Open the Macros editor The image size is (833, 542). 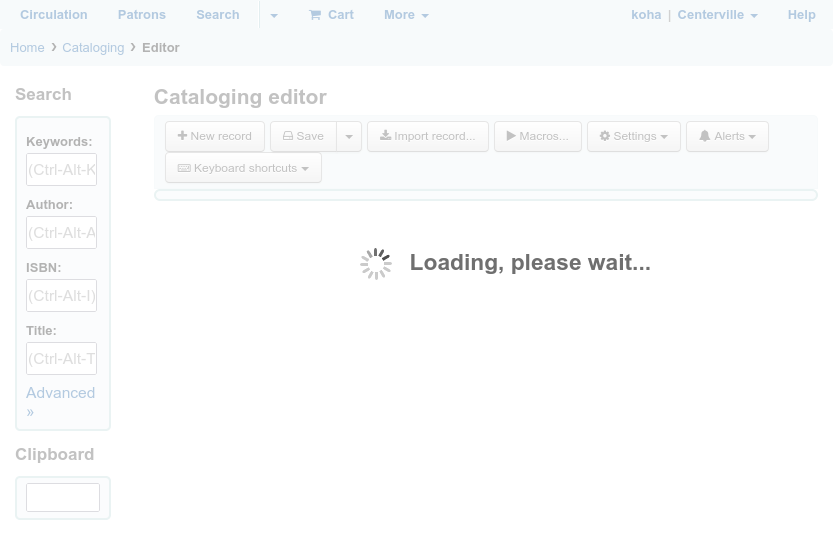coord(537,136)
